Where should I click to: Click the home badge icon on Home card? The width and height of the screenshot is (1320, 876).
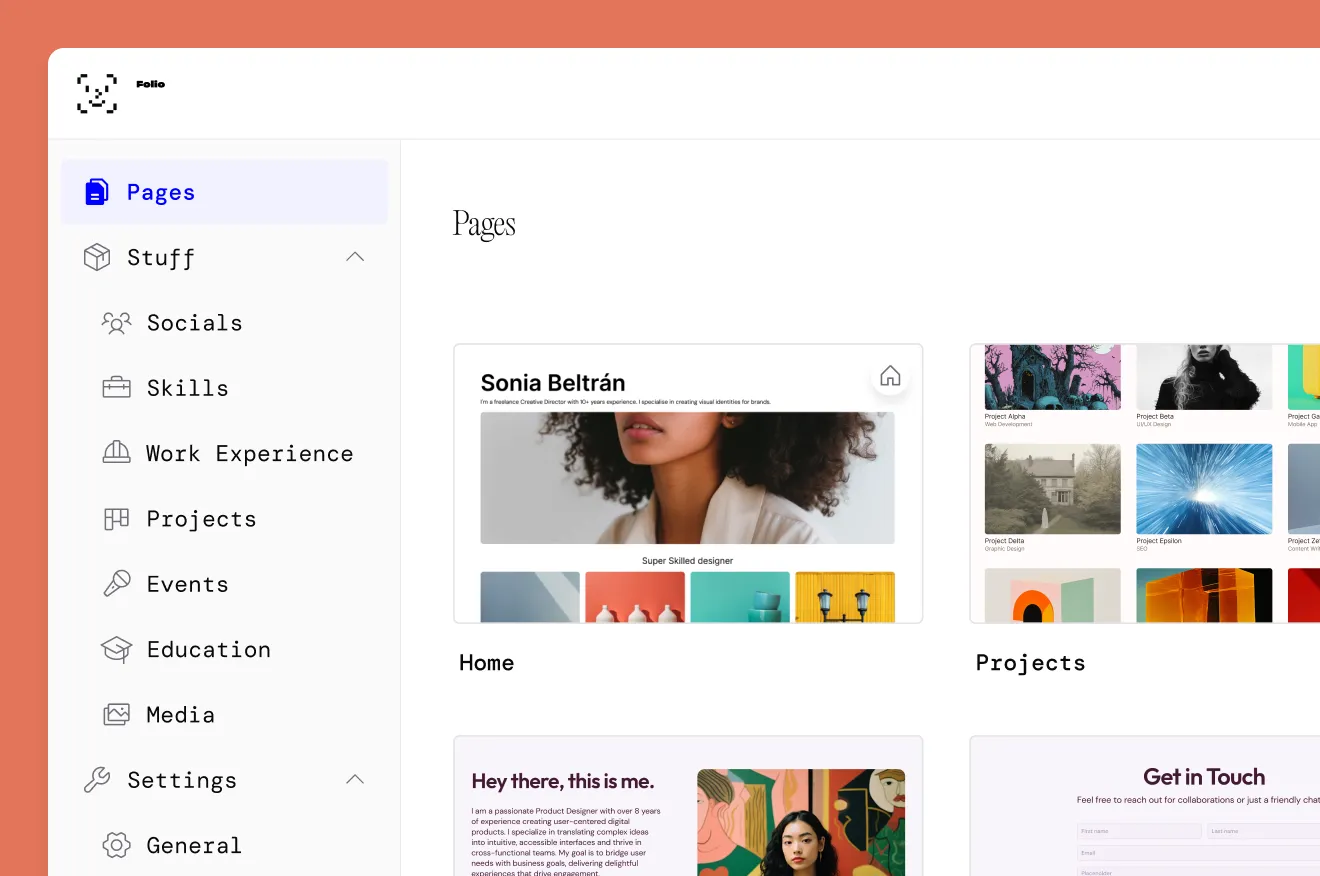click(890, 376)
